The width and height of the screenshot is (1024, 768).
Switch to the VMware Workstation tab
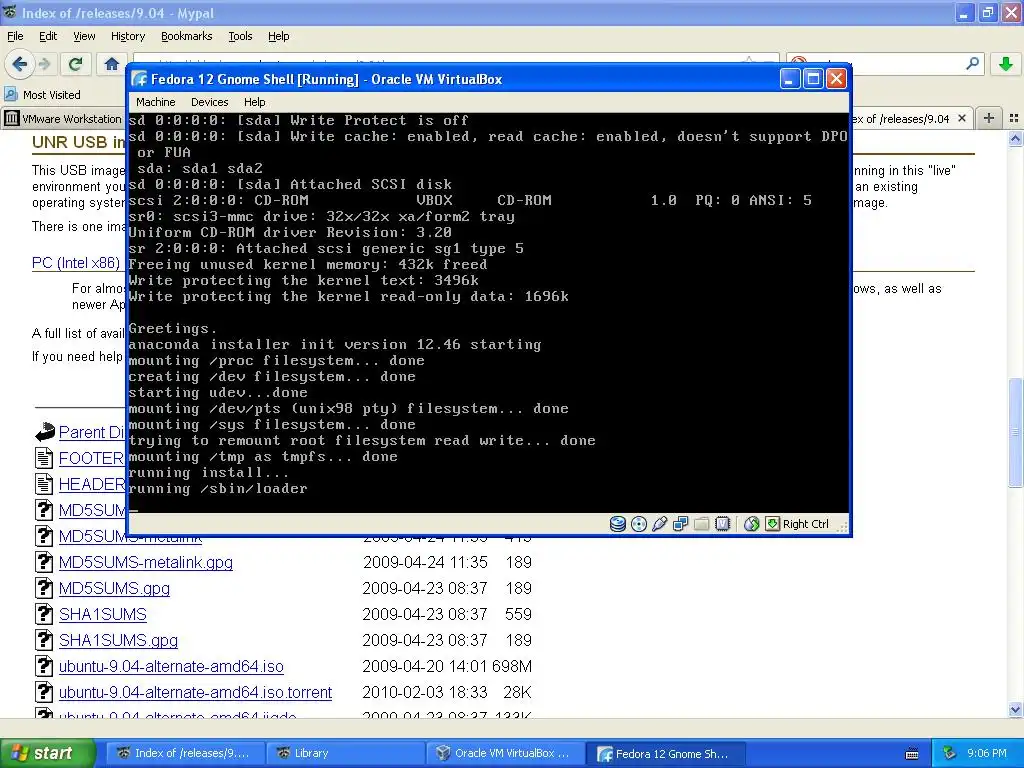pyautogui.click(x=63, y=119)
